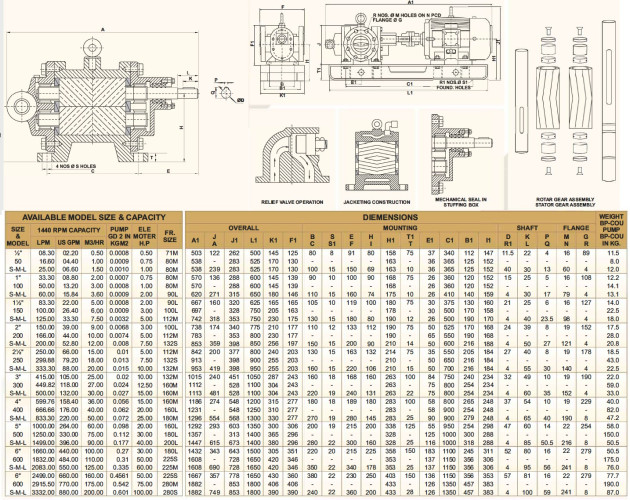The height and width of the screenshot is (500, 630).
Task: Click the 'DIMENSIONS' table header
Action: point(391,216)
